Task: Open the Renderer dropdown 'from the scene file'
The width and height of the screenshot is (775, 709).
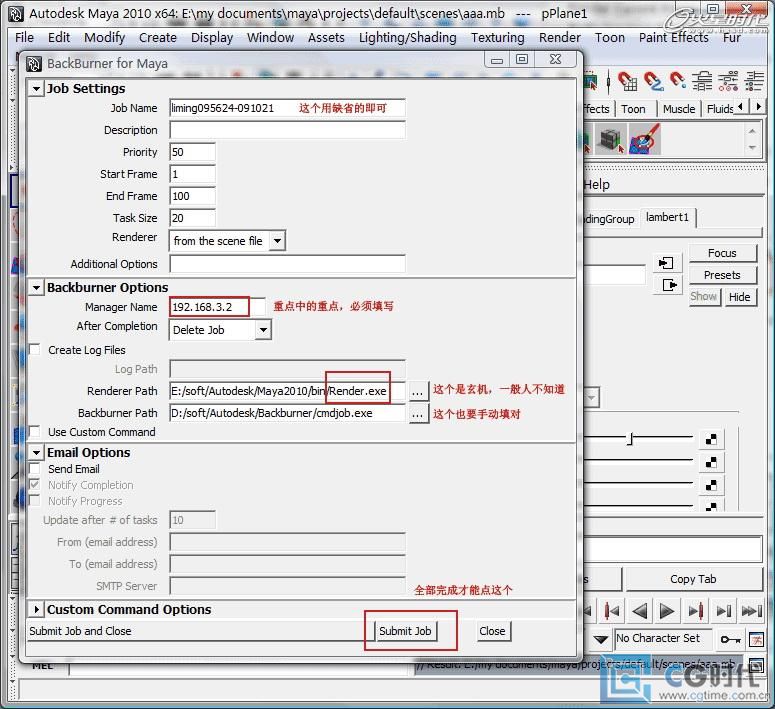Action: 227,241
